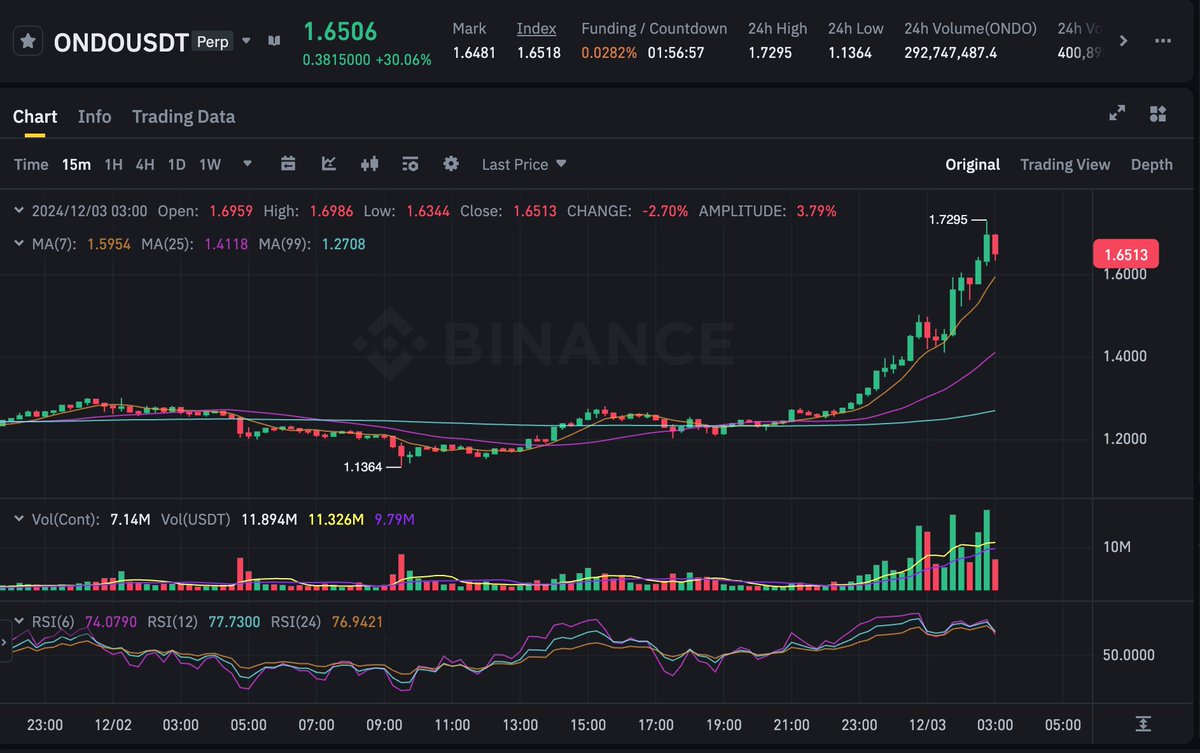Select the Original chart view
The image size is (1200, 753).
[x=973, y=164]
